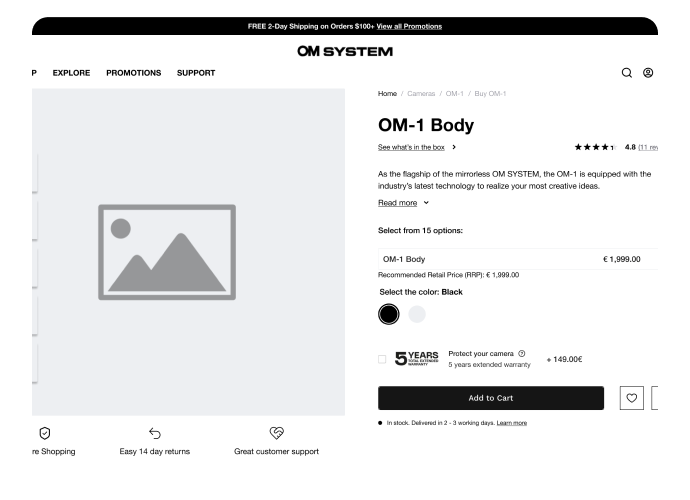690x500 pixels.
Task: Click the info icon beside Protect your camera
Action: tap(522, 353)
